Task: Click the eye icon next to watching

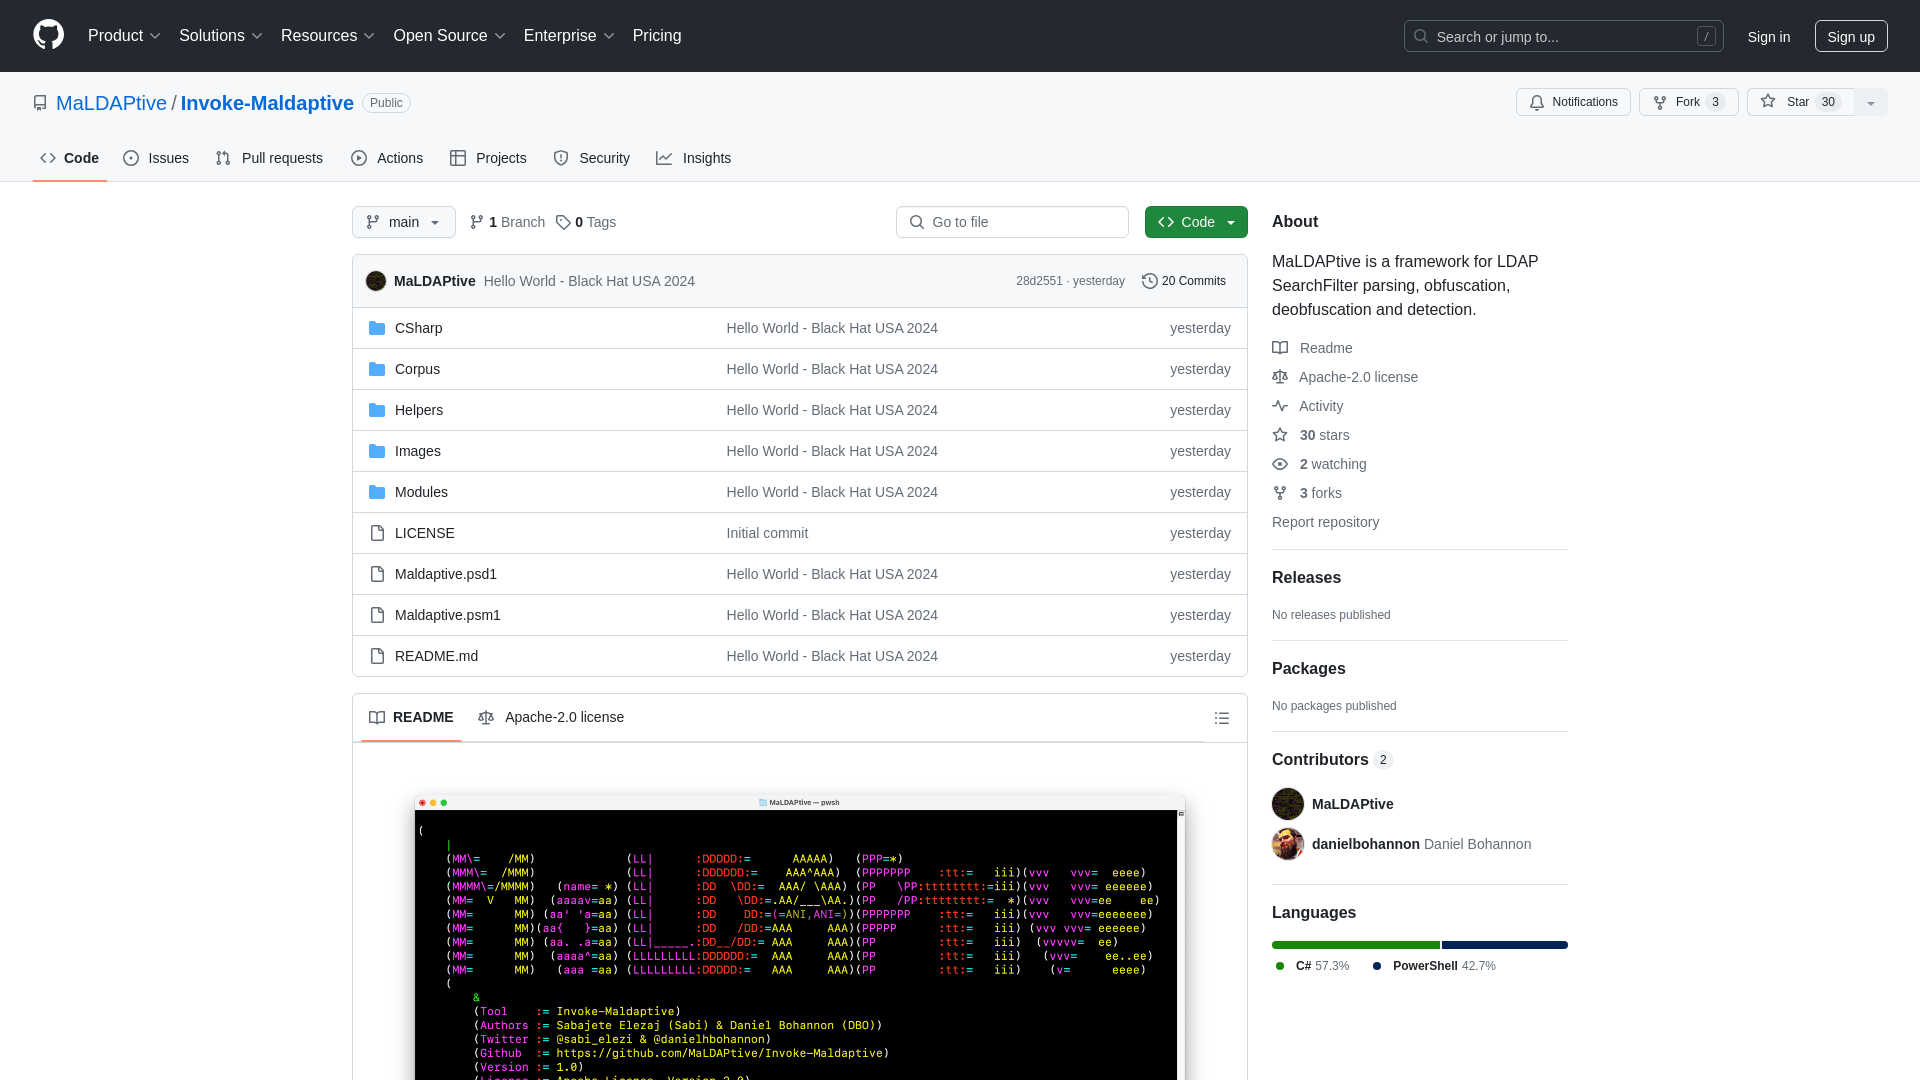Action: tap(1280, 464)
